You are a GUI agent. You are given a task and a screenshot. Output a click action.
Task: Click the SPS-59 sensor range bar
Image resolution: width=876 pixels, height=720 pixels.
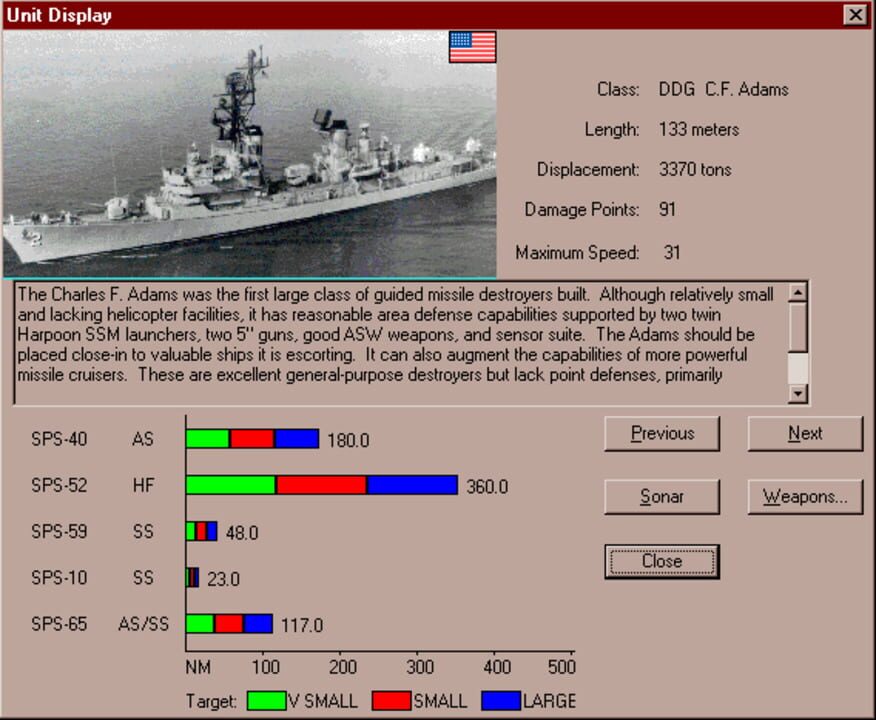(200, 533)
